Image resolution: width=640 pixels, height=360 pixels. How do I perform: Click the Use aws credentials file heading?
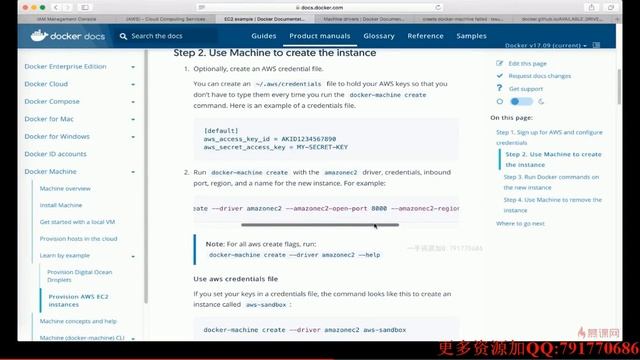236,279
